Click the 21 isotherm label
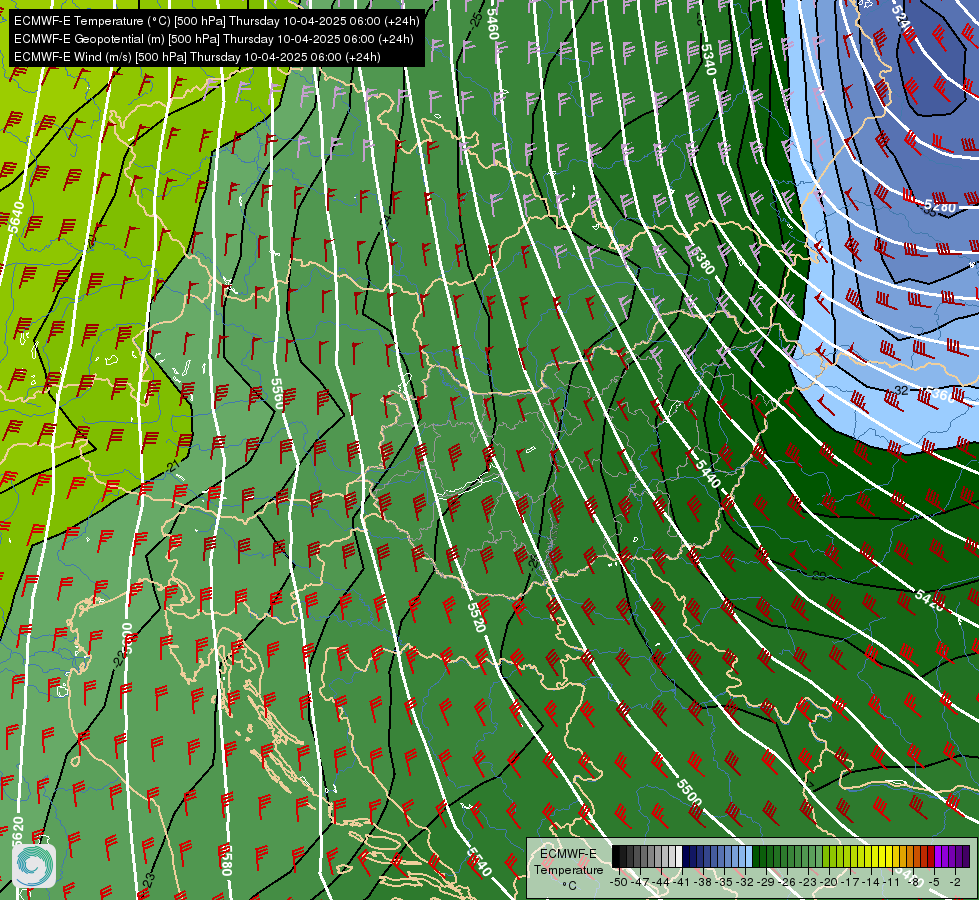The height and width of the screenshot is (900, 979). [174, 465]
